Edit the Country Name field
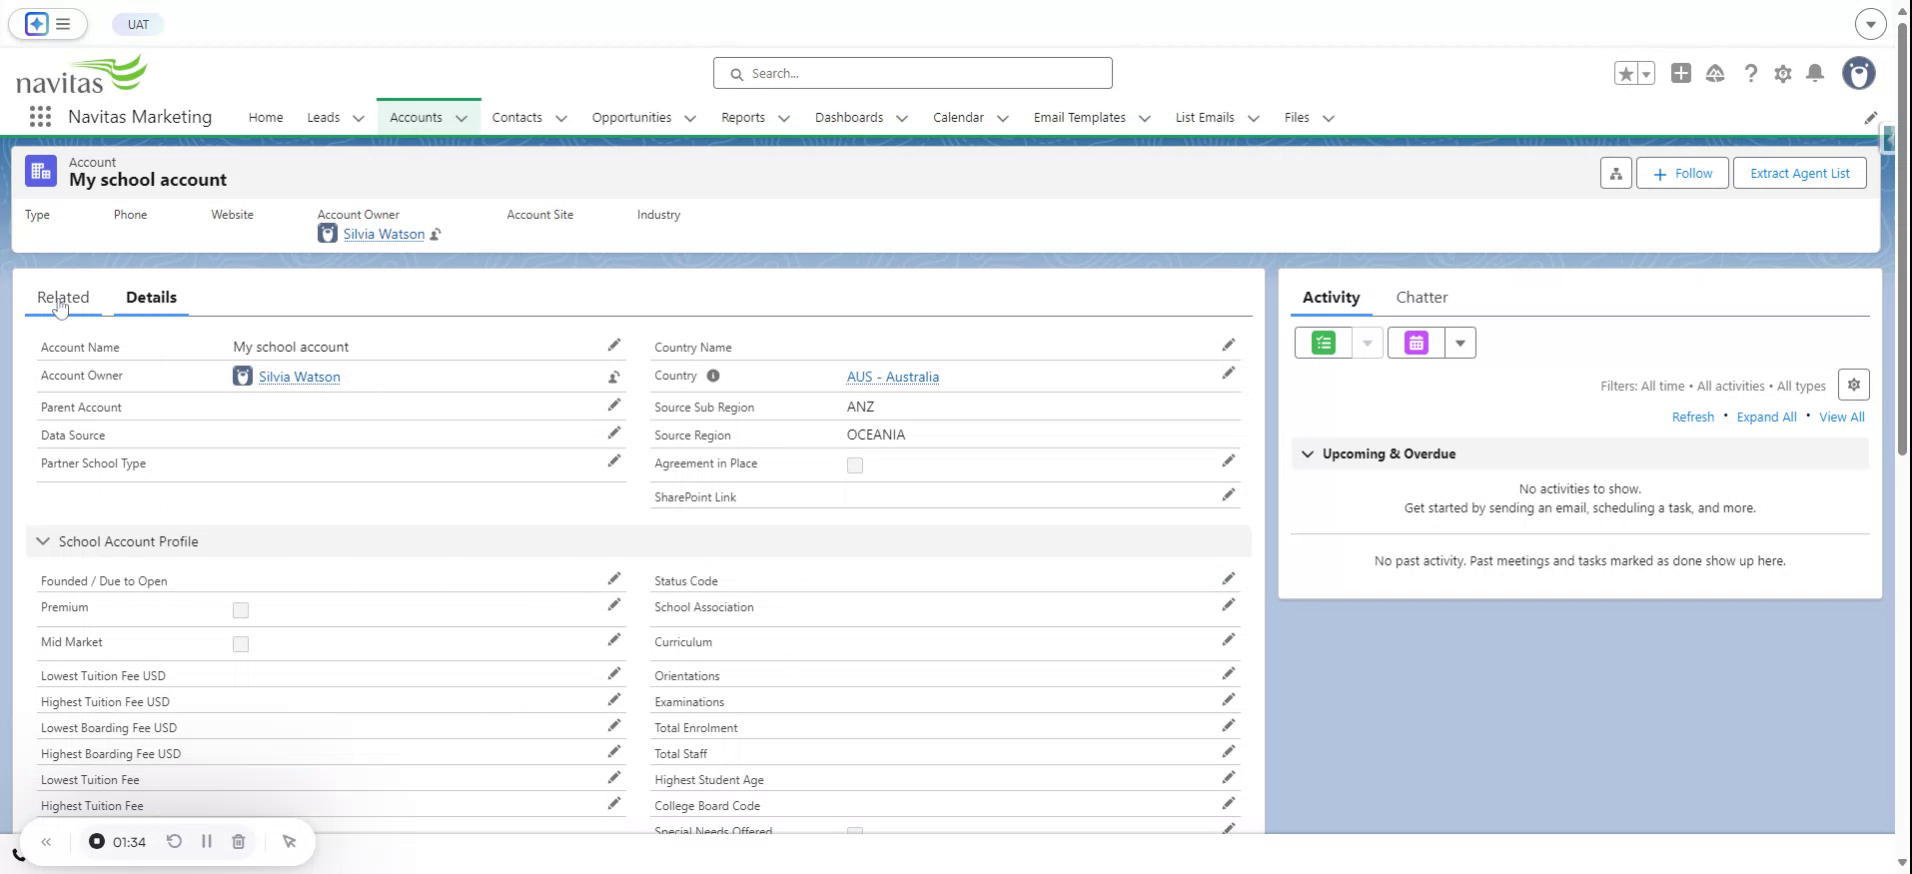The image size is (1912, 874). pyautogui.click(x=1228, y=345)
